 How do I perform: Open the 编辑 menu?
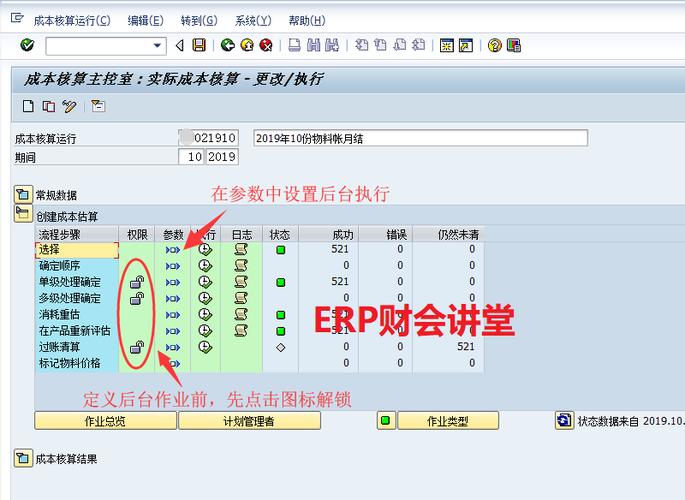[x=145, y=21]
